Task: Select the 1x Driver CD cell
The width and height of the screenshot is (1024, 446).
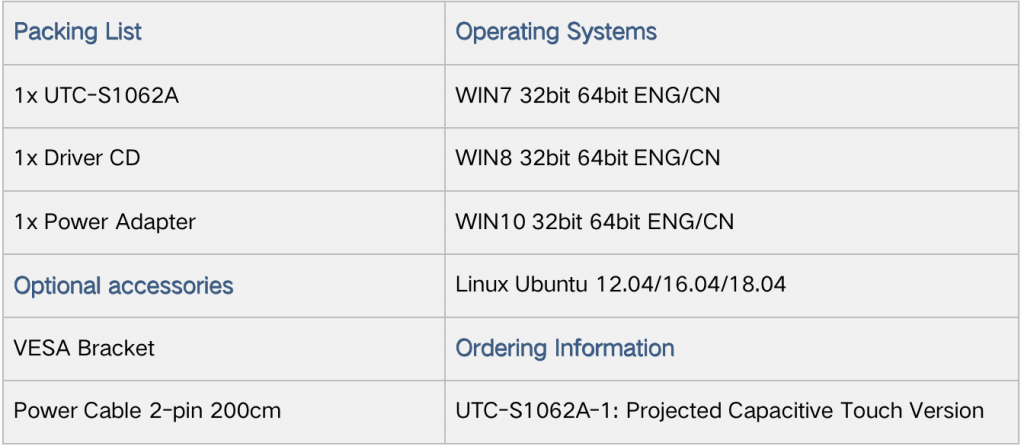Action: [224, 159]
